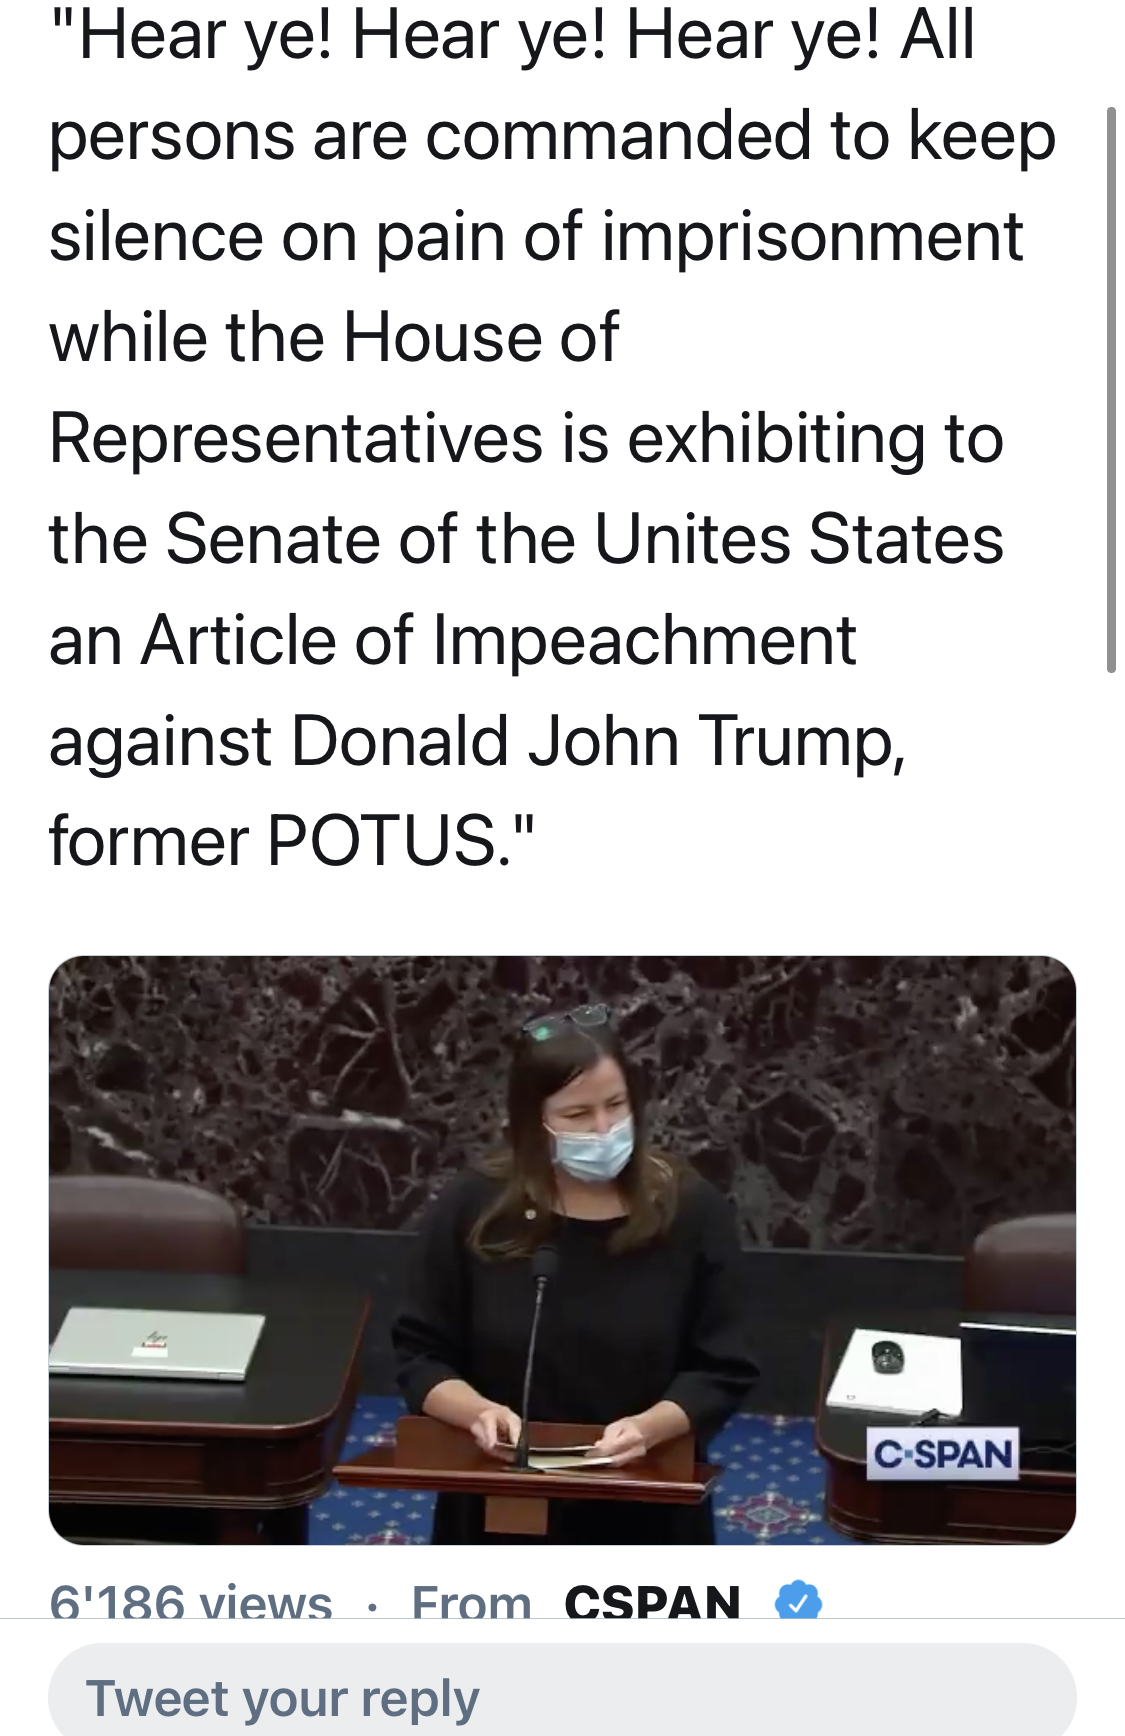This screenshot has height=1736, width=1125.
Task: Tap the phrase "Article of Impeachment"
Action: pyautogui.click(x=498, y=640)
